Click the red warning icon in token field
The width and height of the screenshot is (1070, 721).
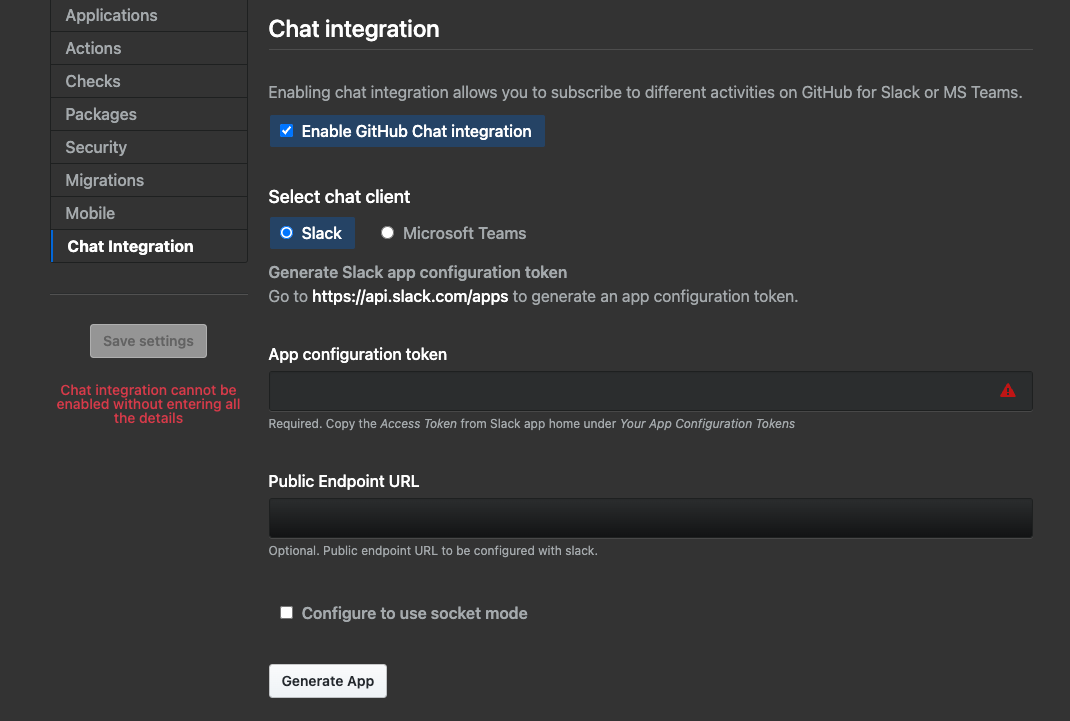point(1007,391)
